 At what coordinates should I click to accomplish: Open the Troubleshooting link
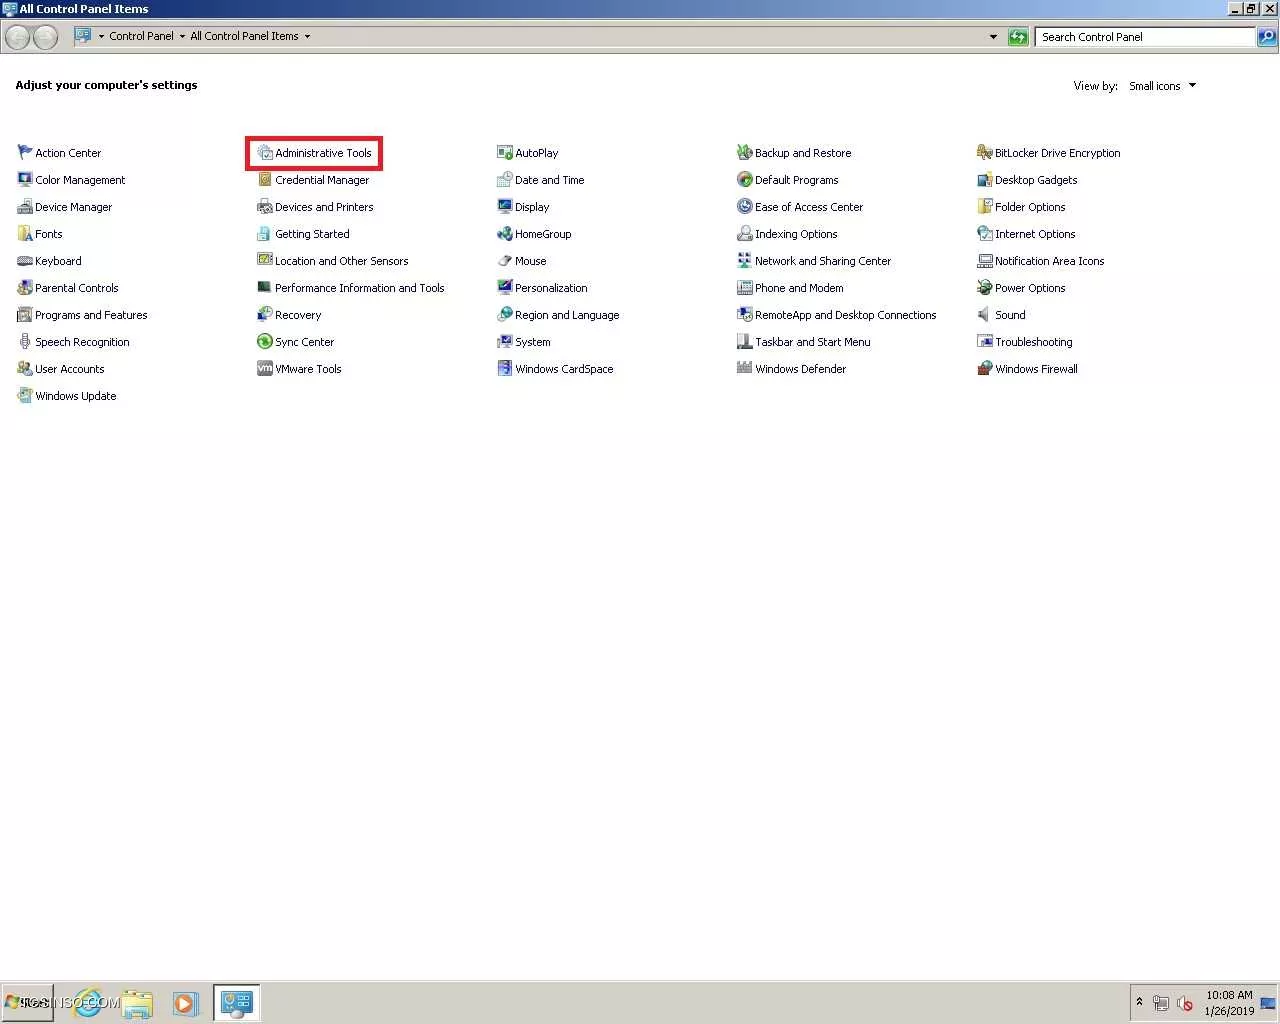[1034, 342]
